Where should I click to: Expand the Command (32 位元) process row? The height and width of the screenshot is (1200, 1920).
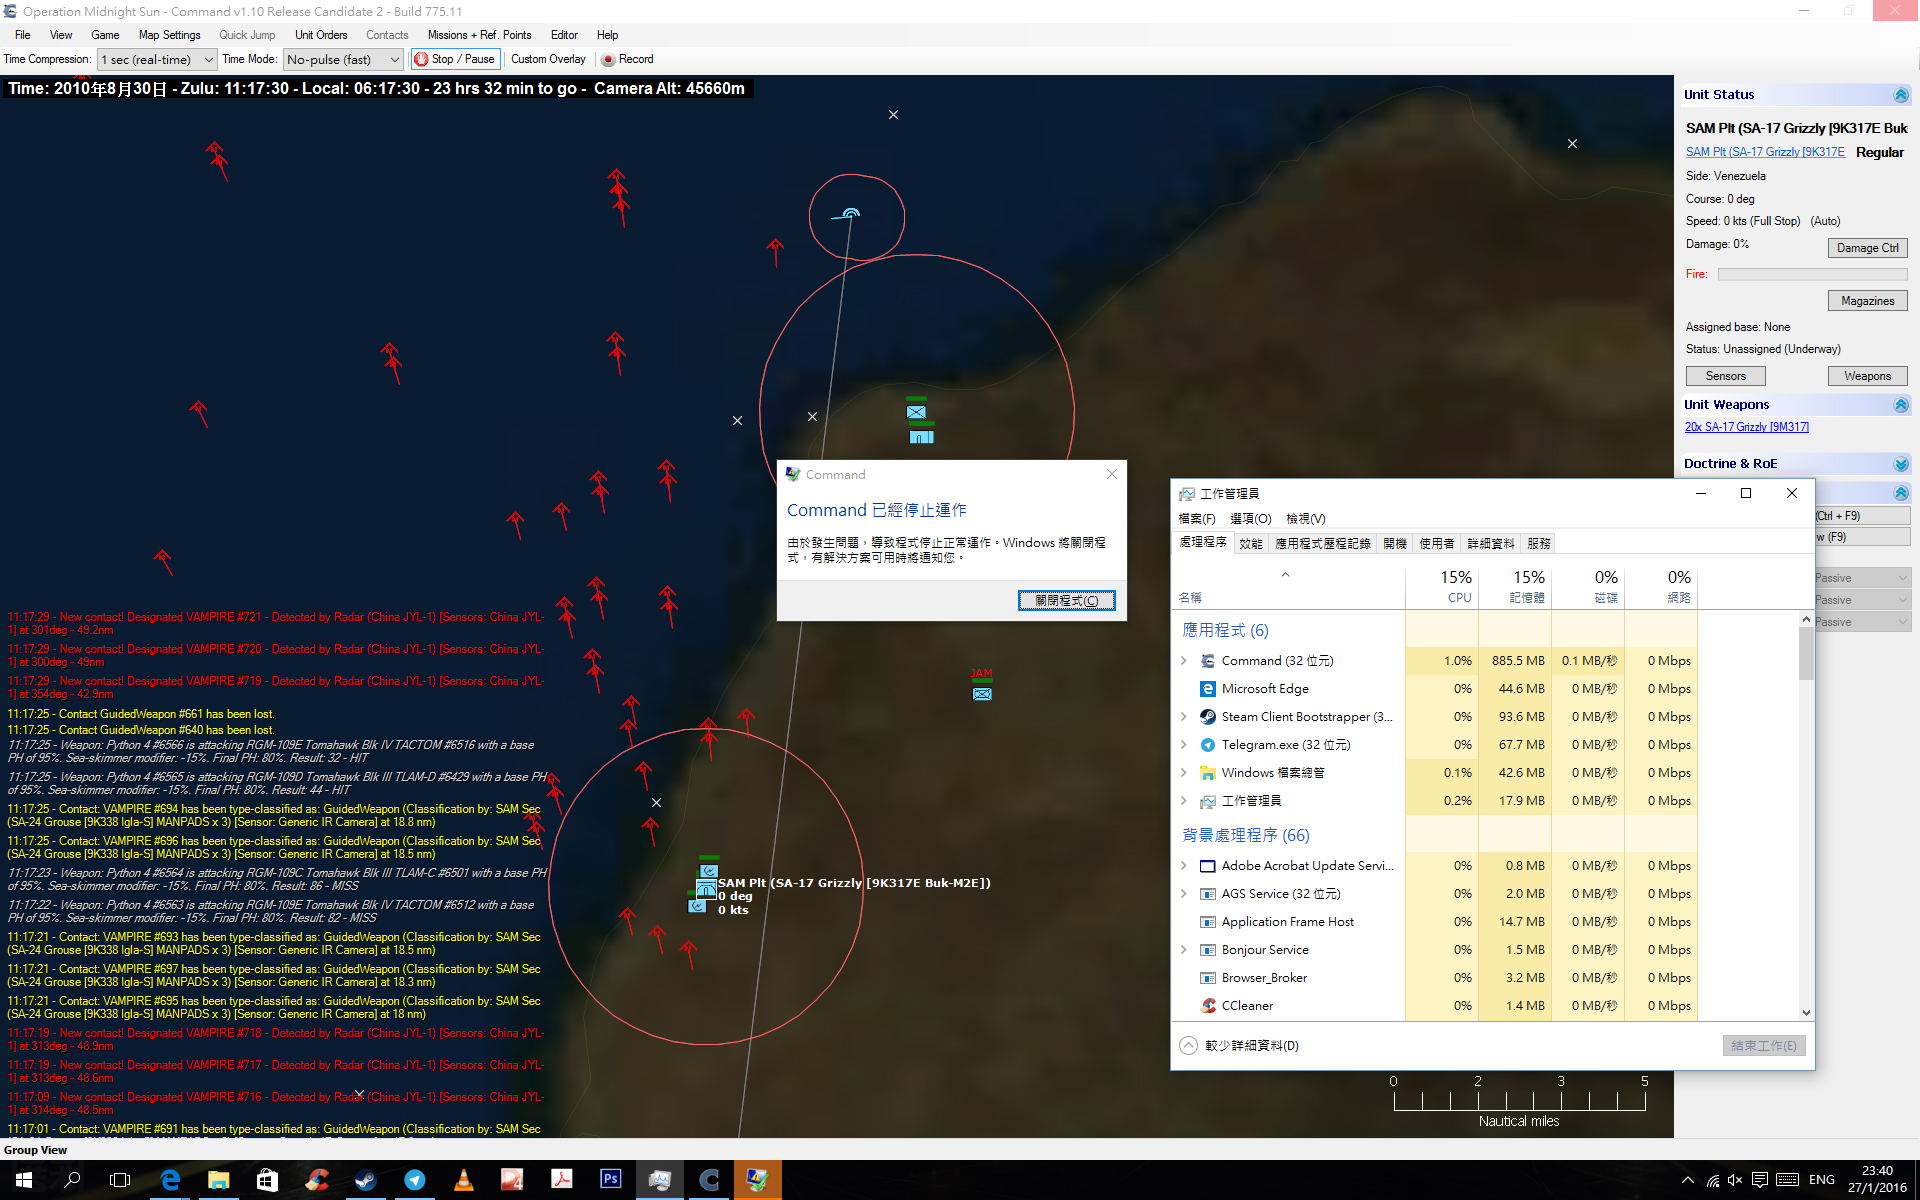[1184, 661]
